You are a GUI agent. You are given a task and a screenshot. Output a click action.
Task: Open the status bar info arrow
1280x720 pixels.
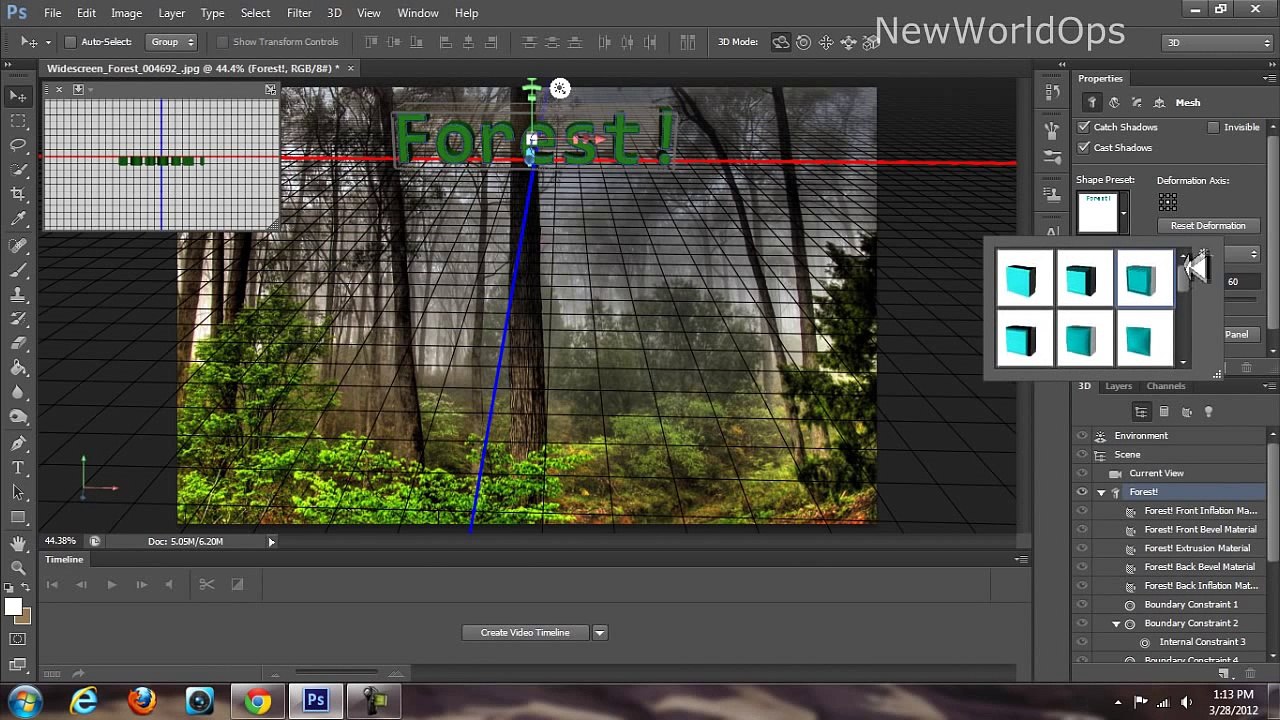[271, 542]
